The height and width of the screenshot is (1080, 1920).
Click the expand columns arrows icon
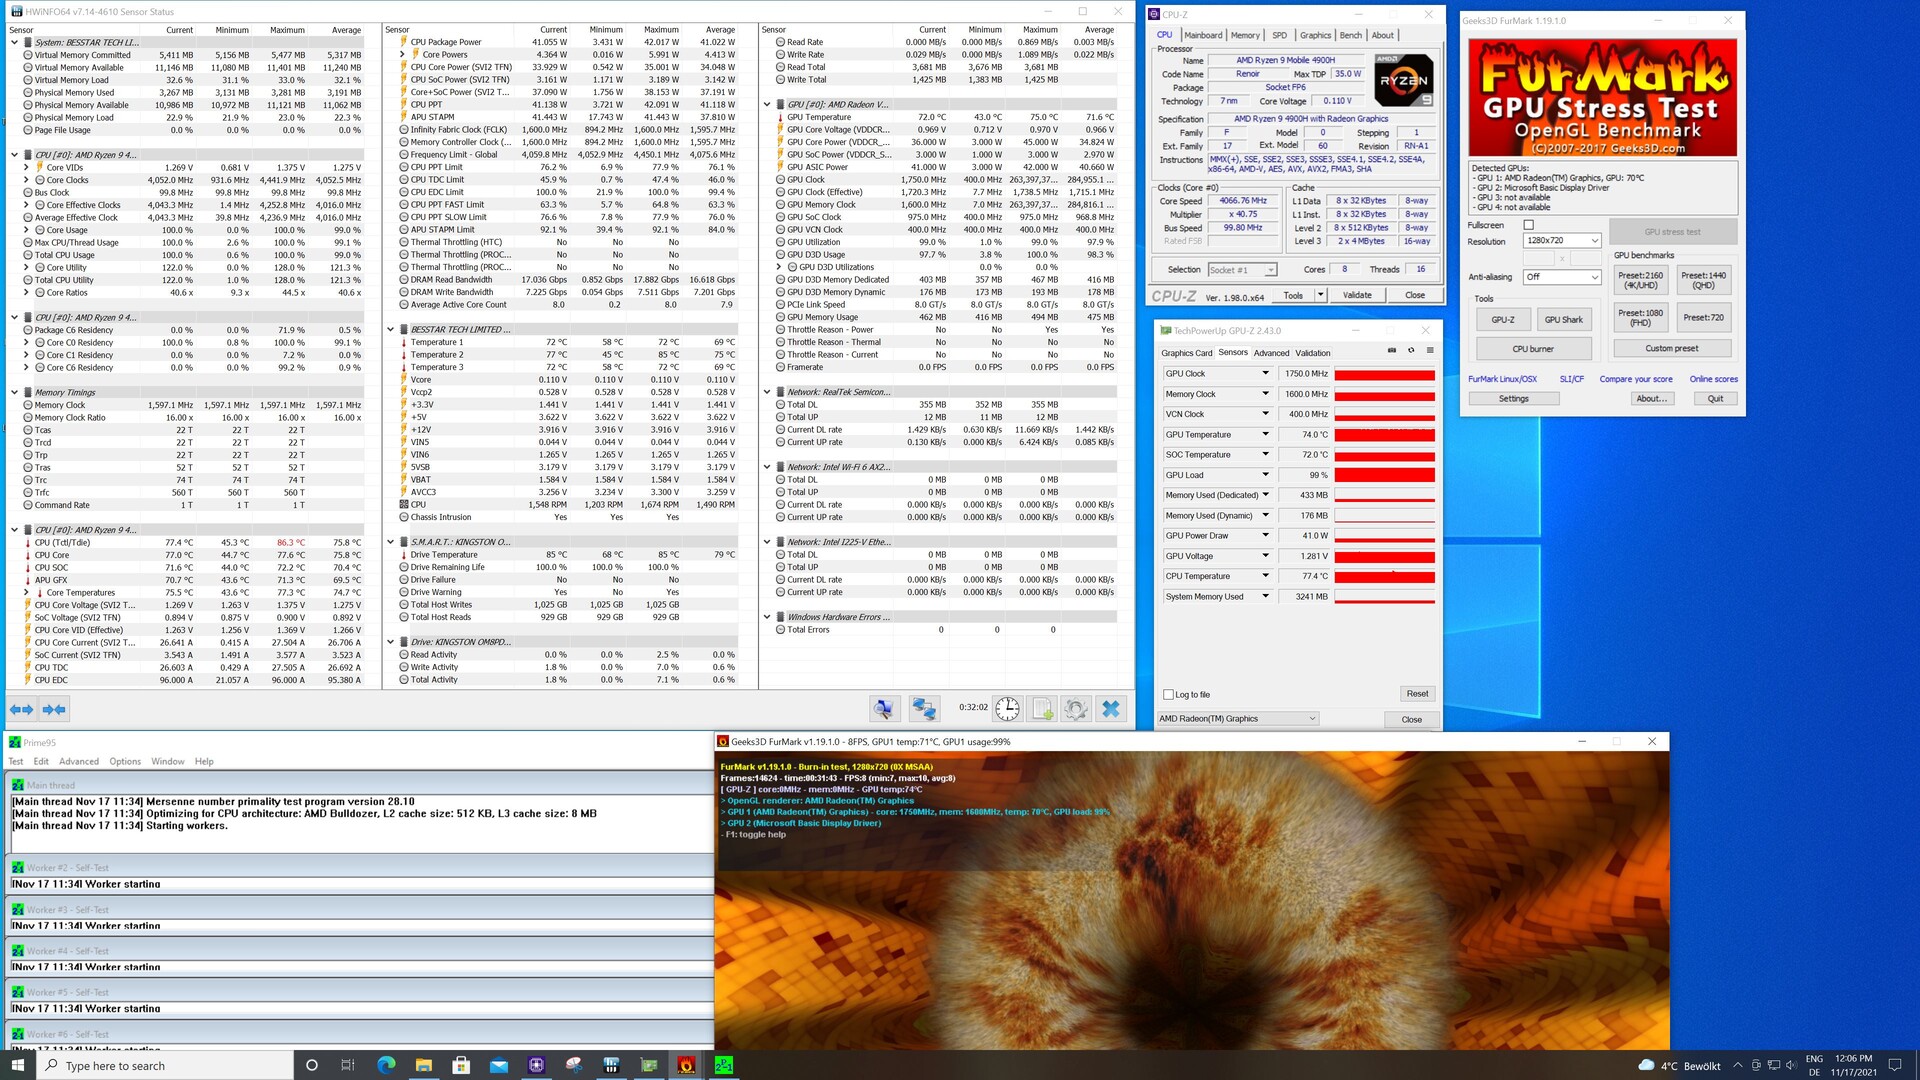(x=21, y=709)
